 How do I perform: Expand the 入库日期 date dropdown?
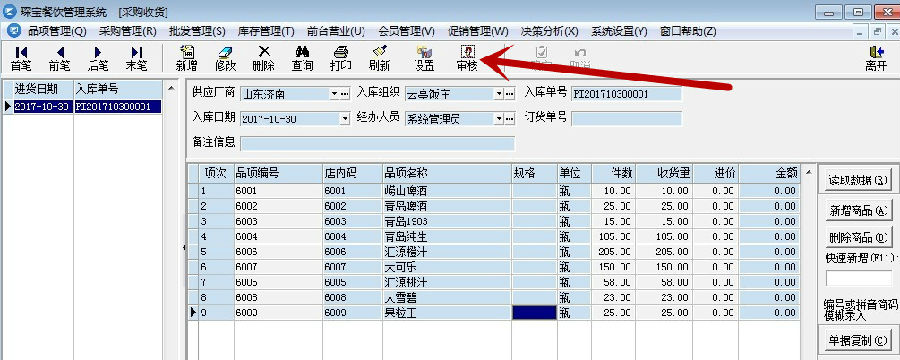345,119
